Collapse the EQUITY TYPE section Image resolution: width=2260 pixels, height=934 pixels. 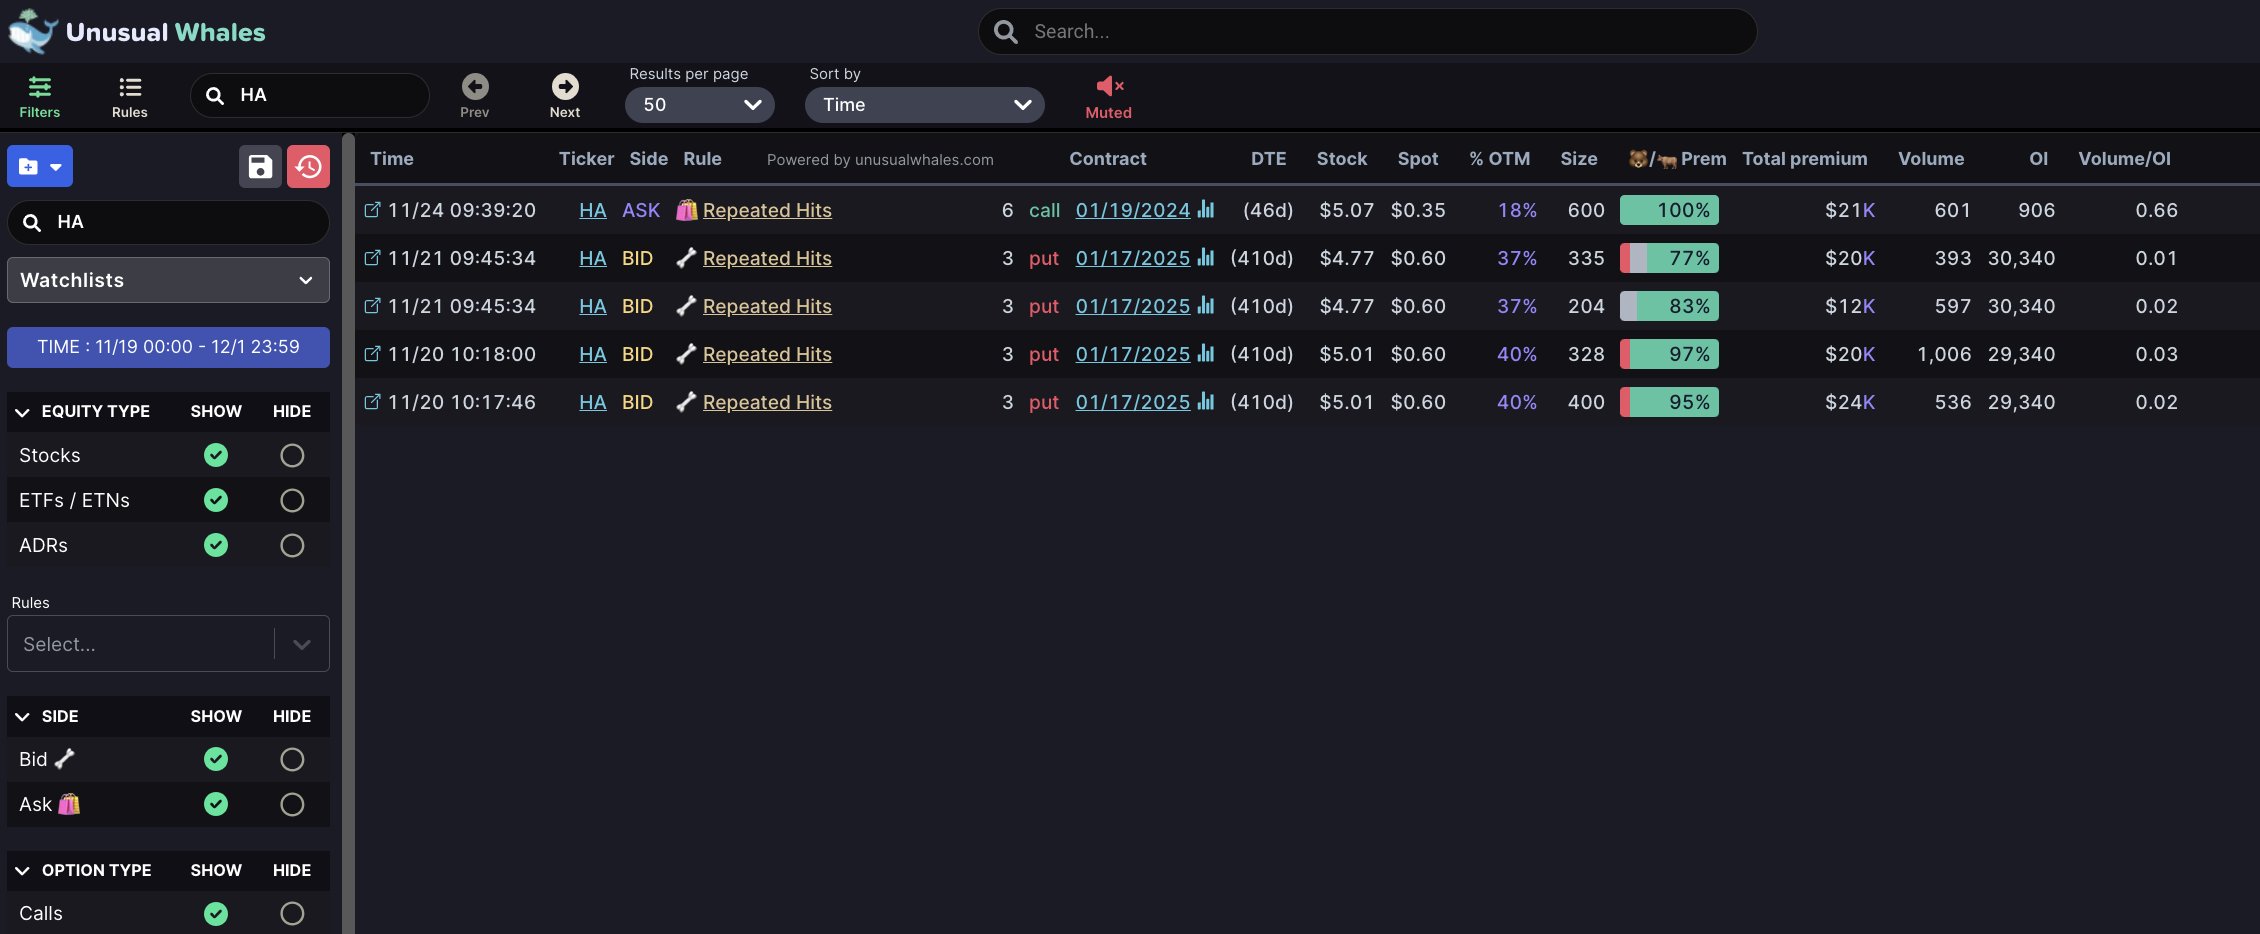click(22, 412)
